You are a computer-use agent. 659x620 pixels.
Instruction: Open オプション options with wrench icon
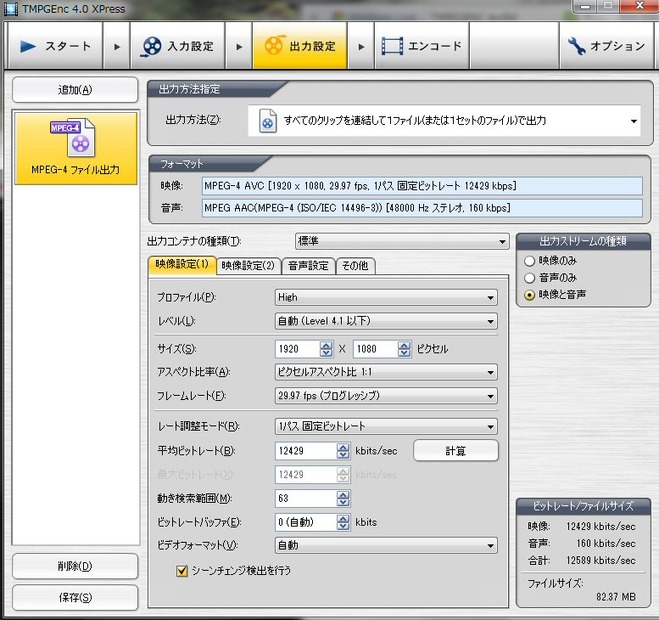coord(606,46)
